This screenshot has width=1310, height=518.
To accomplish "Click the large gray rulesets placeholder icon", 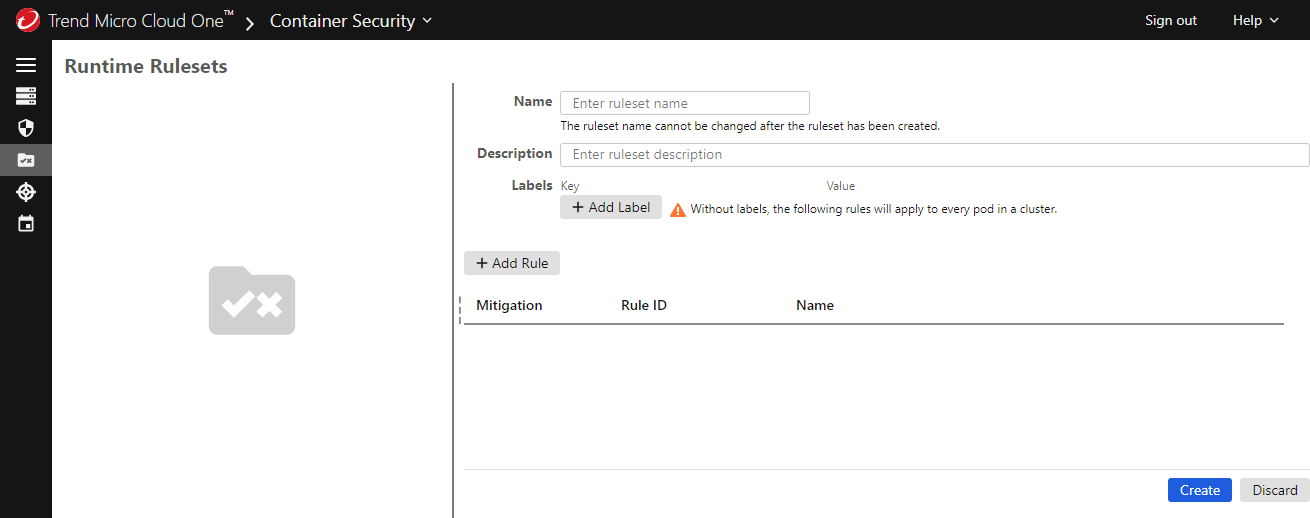I will pos(252,300).
